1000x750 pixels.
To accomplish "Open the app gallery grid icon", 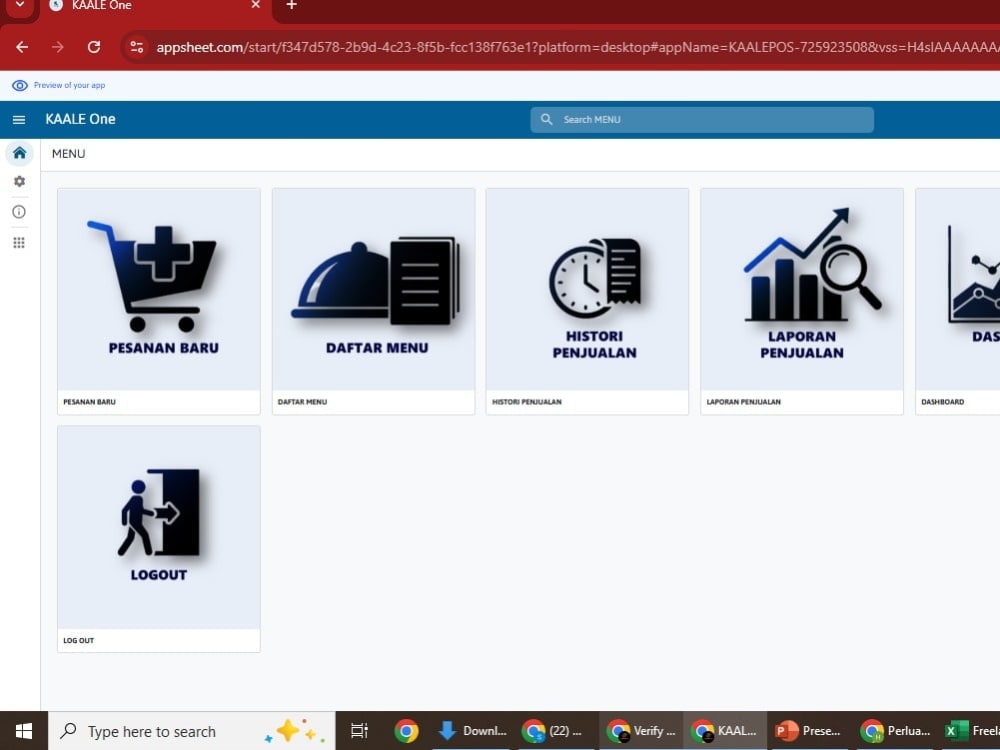I will (x=19, y=242).
